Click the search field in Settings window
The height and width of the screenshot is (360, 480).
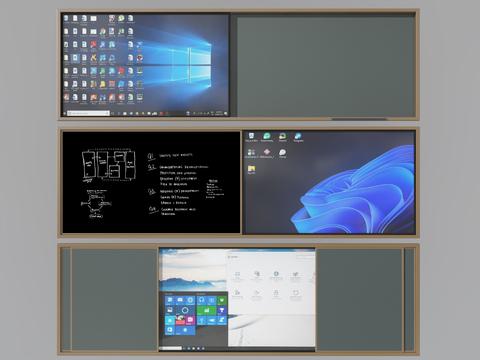click(x=306, y=257)
